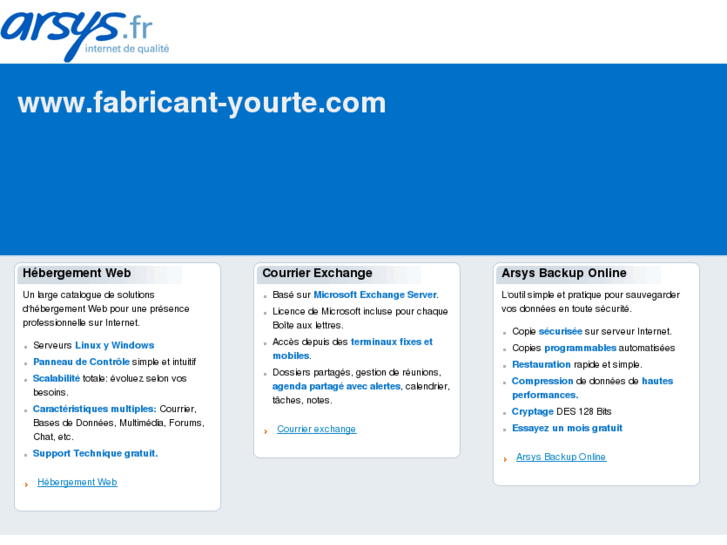Click orange arrow beside Hébergement Web link
The height and width of the screenshot is (545, 727).
26,485
